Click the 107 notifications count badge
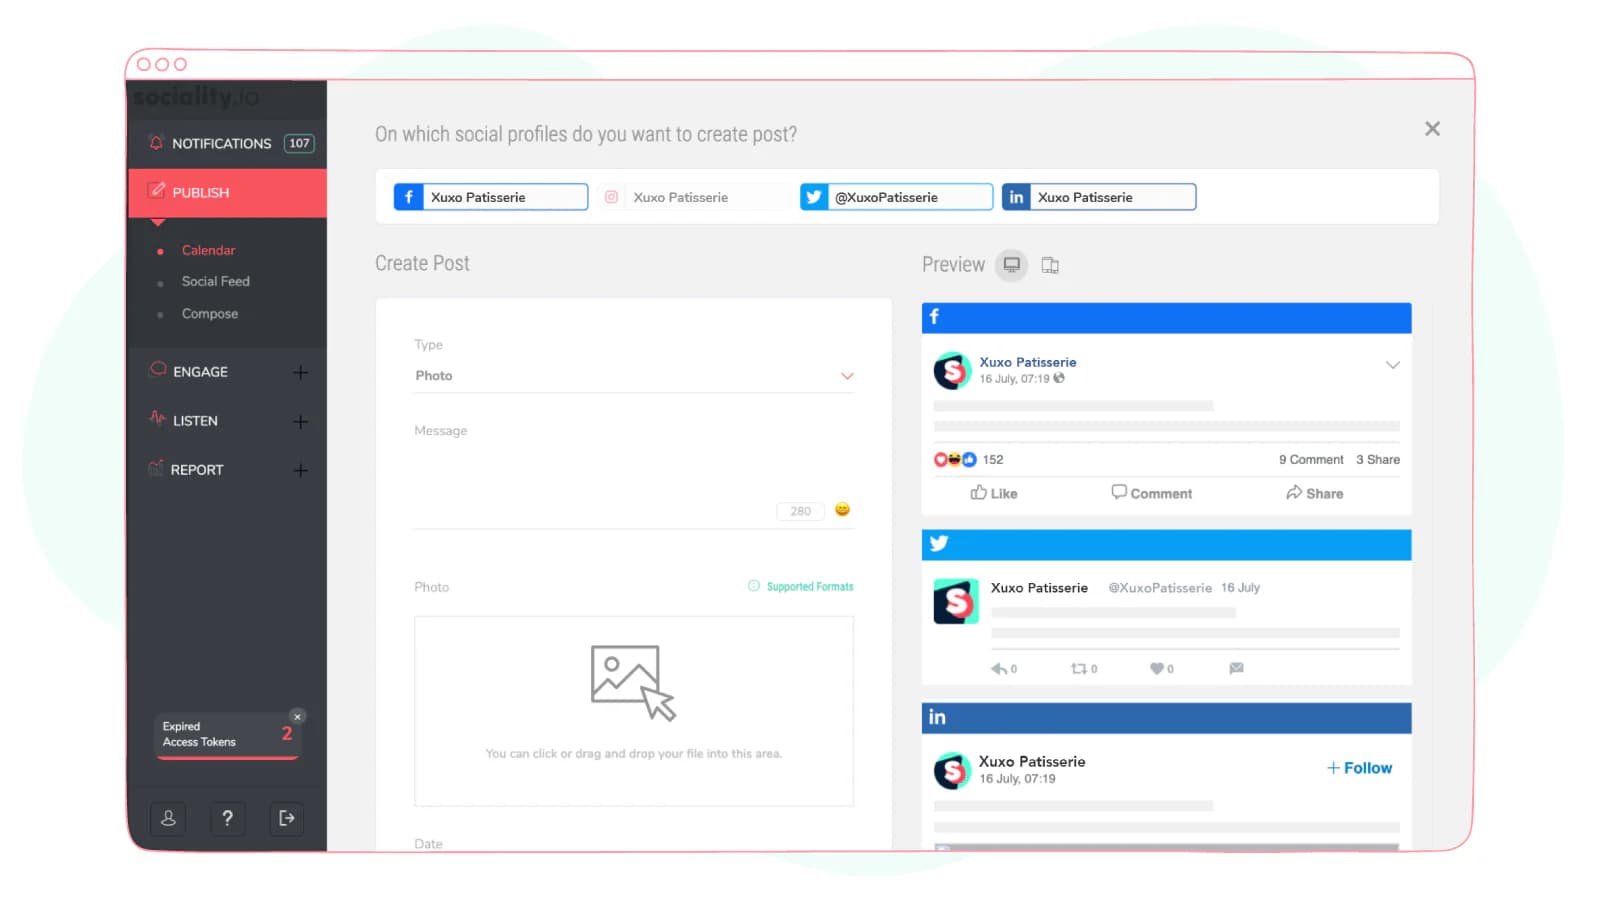This screenshot has height=900, width=1600. point(299,143)
